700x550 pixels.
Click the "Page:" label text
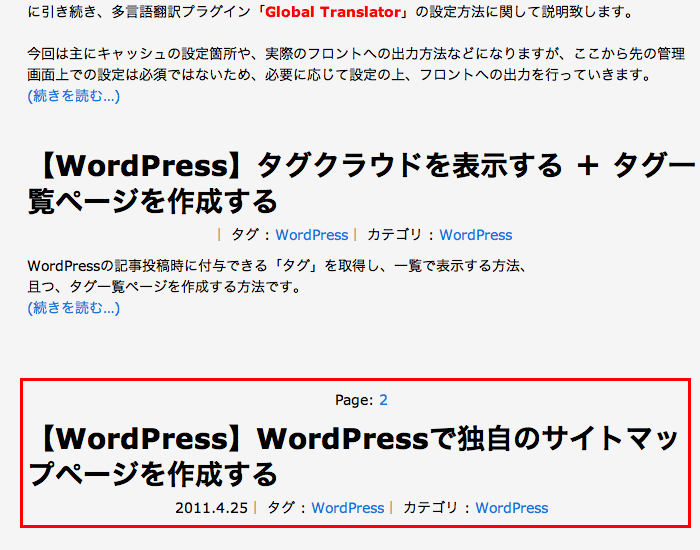(x=354, y=400)
